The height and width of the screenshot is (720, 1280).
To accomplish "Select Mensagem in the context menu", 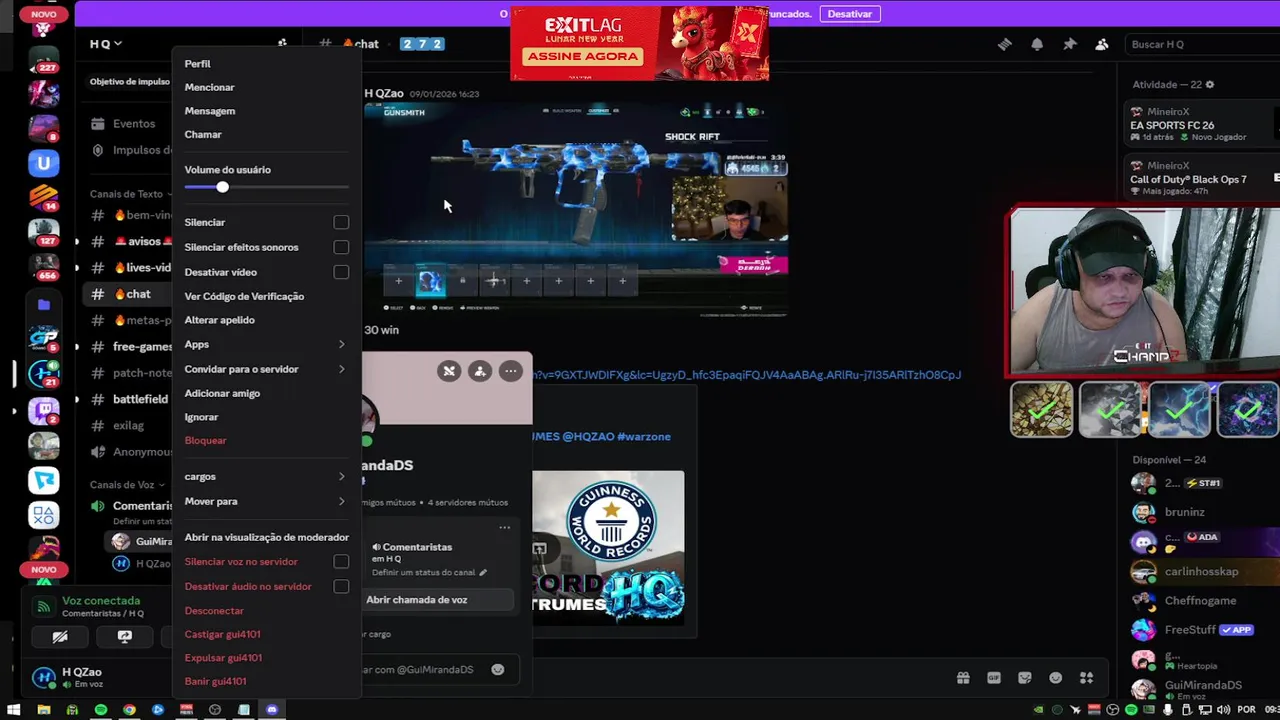I will [210, 111].
